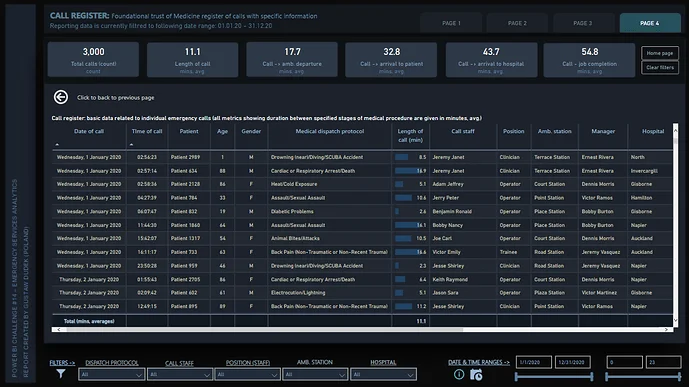Open the Position (Staff) dropdown

247,374
